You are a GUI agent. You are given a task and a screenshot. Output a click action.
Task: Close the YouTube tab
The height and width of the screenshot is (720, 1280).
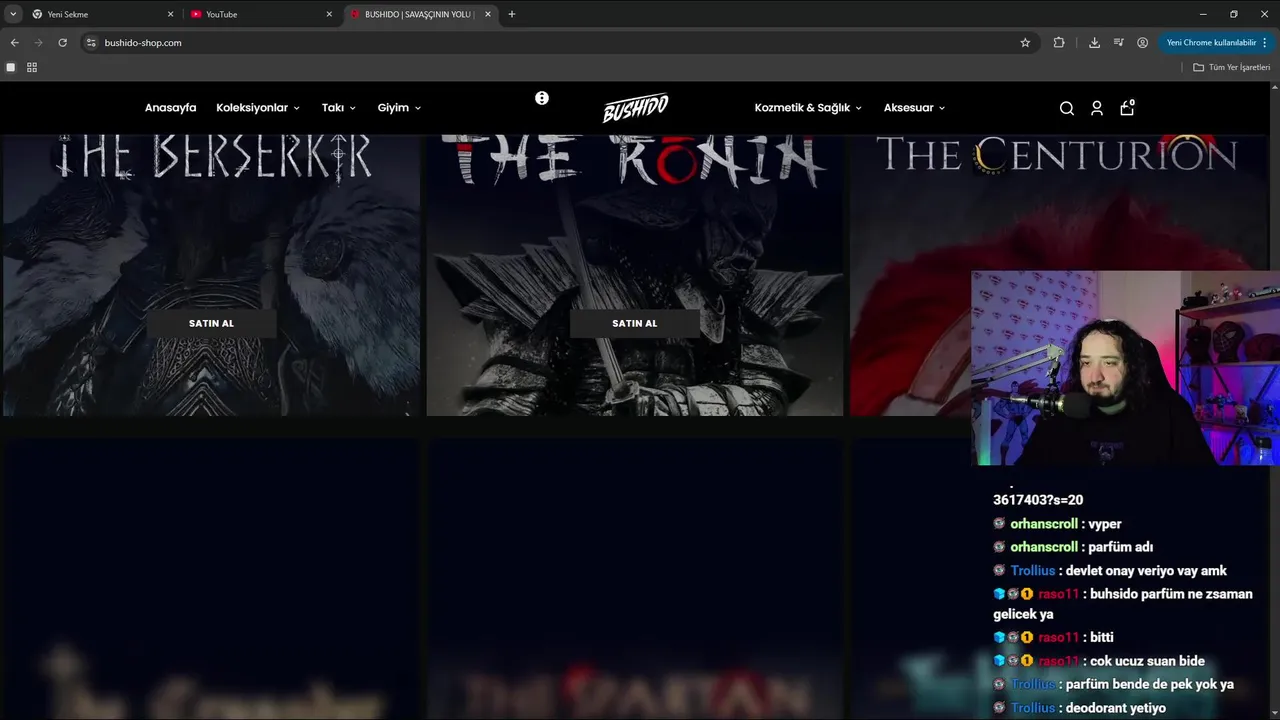(x=329, y=14)
